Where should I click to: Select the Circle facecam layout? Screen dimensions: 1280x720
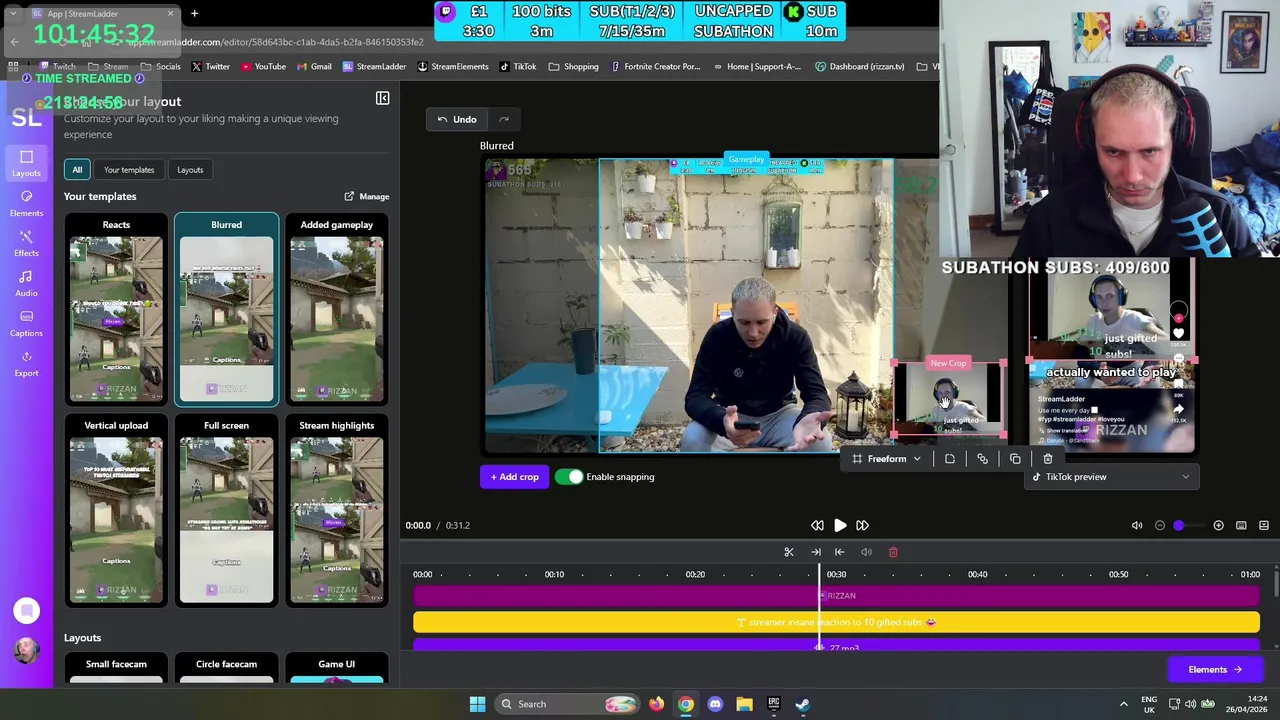[227, 670]
